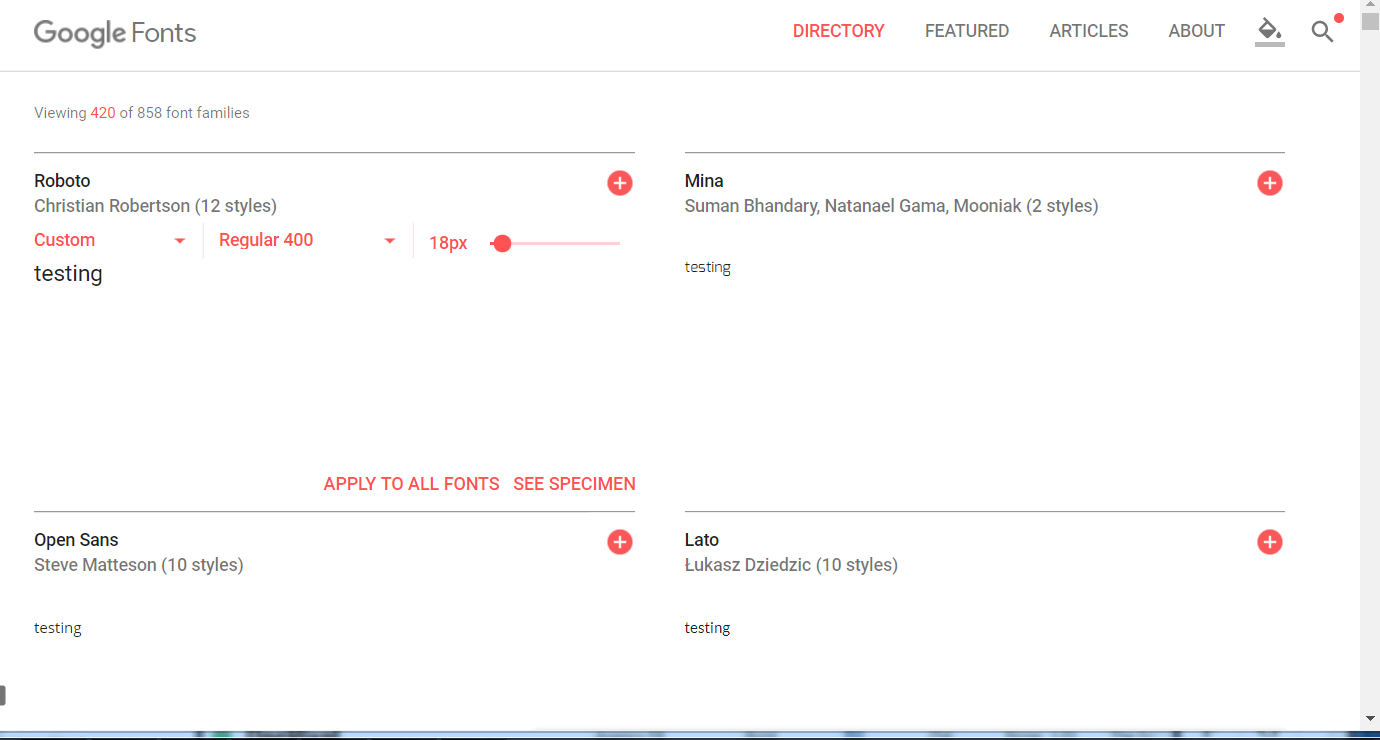1380x740 pixels.
Task: Click the Viewing 420 of 858 count
Action: (142, 113)
